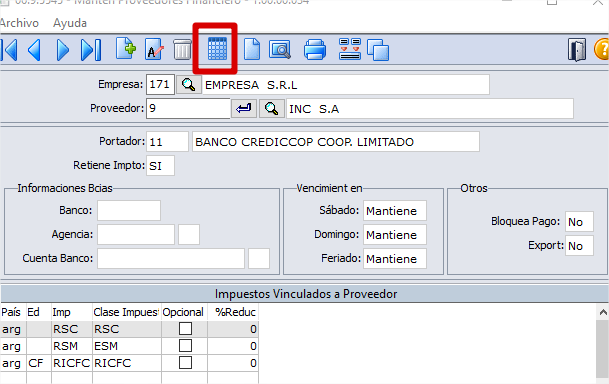Click the Clase Impues column header
Viewport: 609px width, 384px height.
point(126,312)
